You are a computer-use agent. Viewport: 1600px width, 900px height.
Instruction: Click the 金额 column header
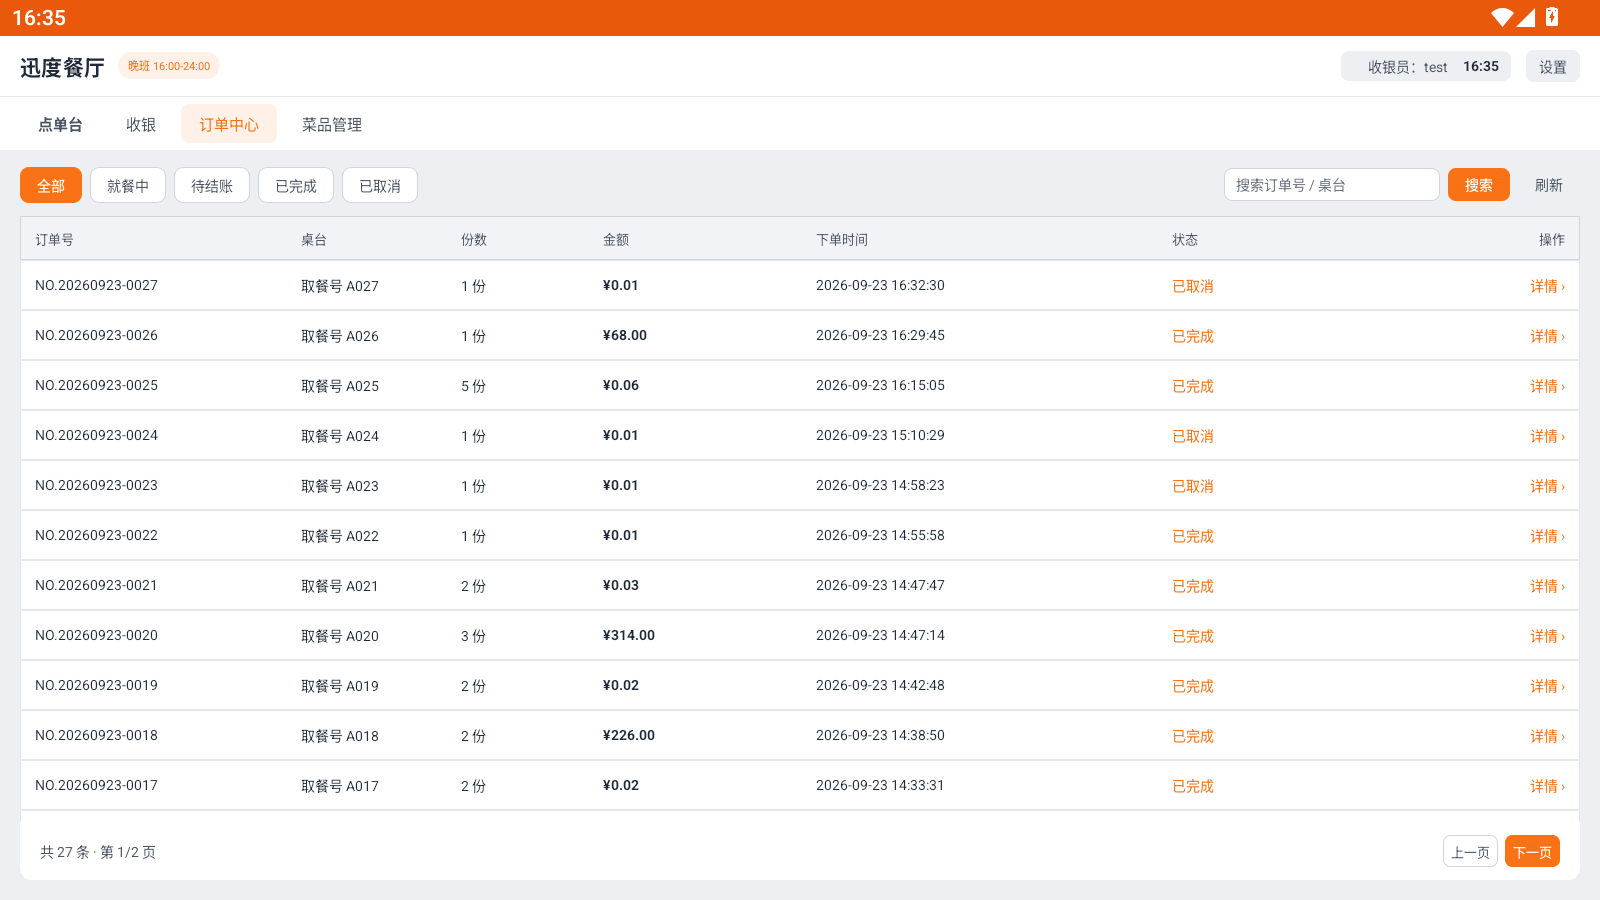pos(616,240)
